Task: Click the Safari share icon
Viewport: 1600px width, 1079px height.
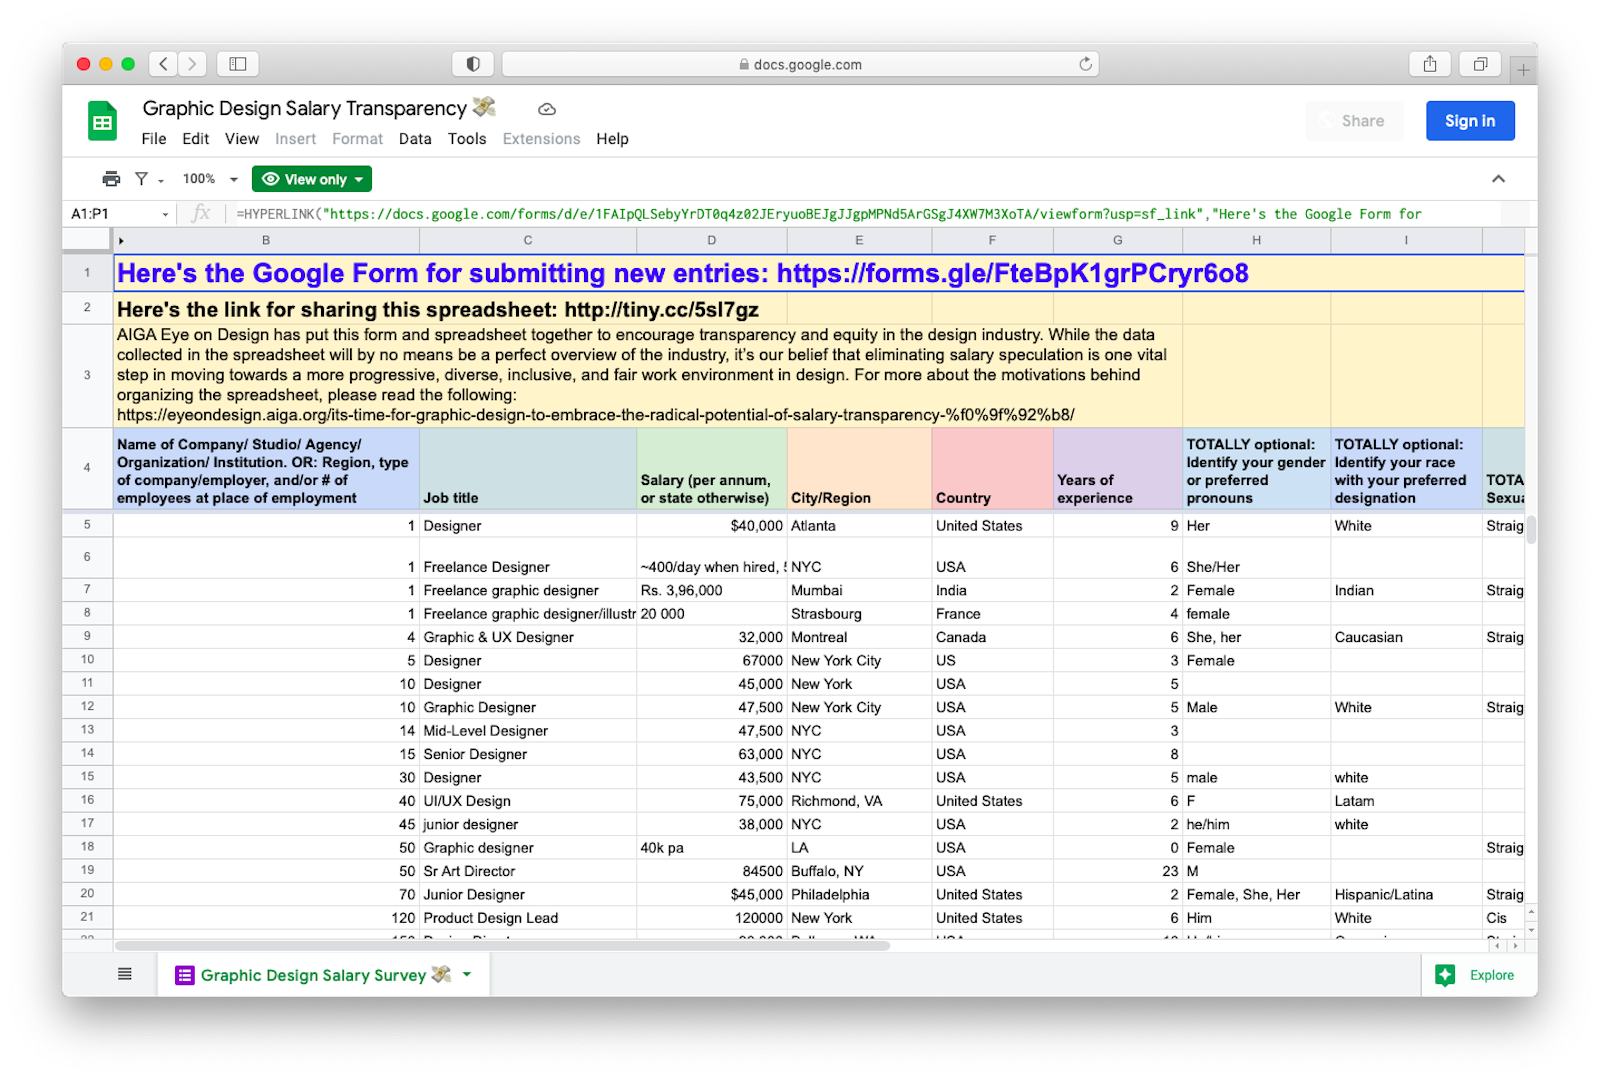Action: 1430,64
